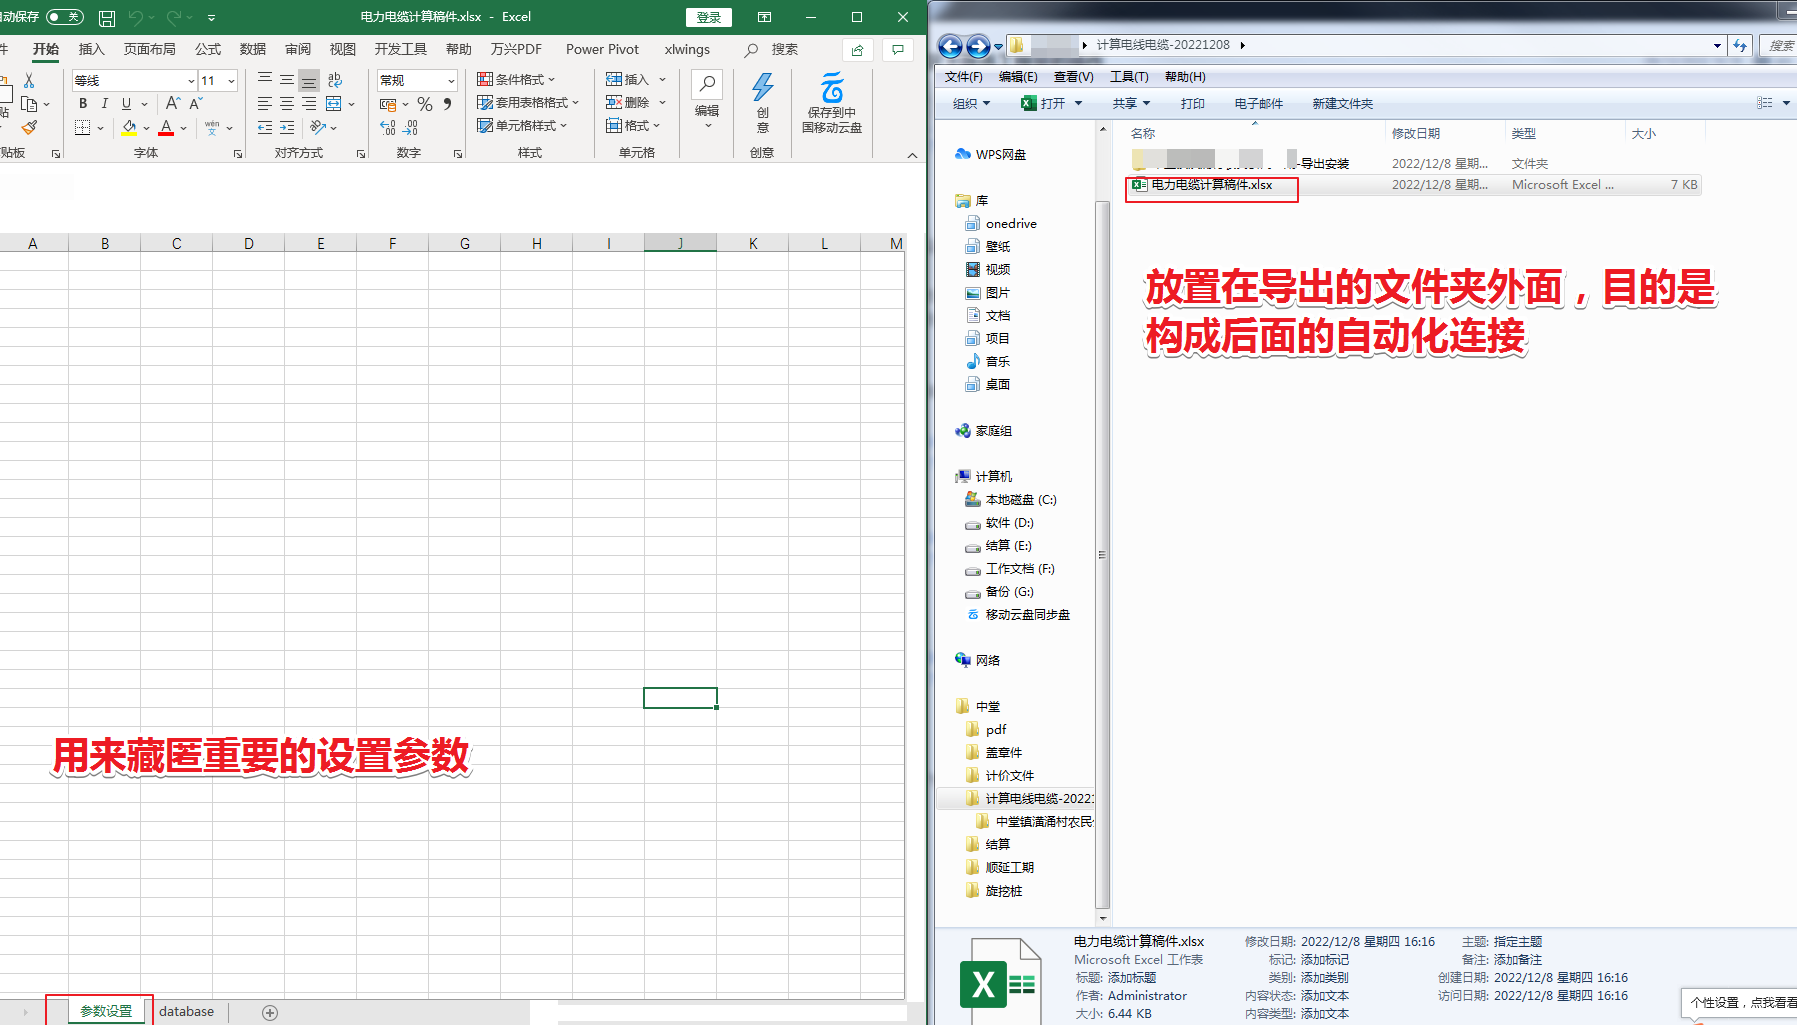Screen dimensions: 1797x1025
Task: Sort by the 修改日期 column header
Action: (x=1444, y=133)
